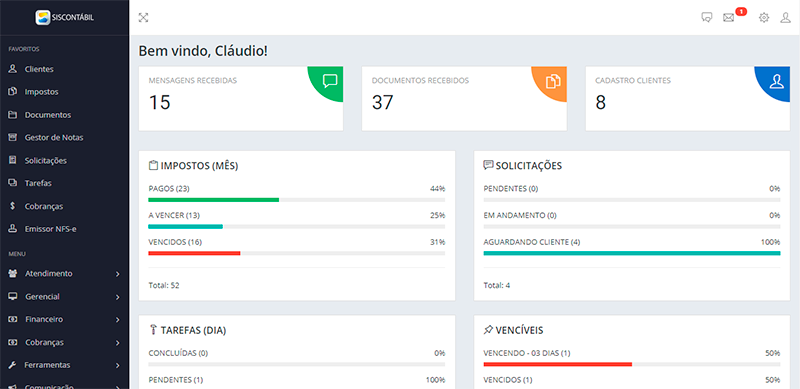
Task: Click the Siscontábil logo icon
Action: (x=42, y=17)
